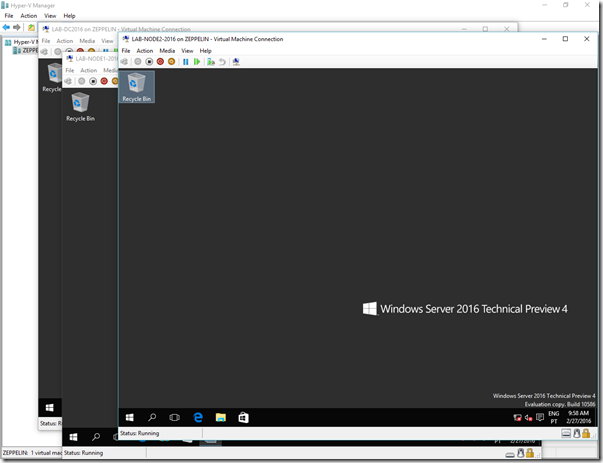Open Action Center in LAB-NODE2 tray
603x463 pixels.
(540, 417)
